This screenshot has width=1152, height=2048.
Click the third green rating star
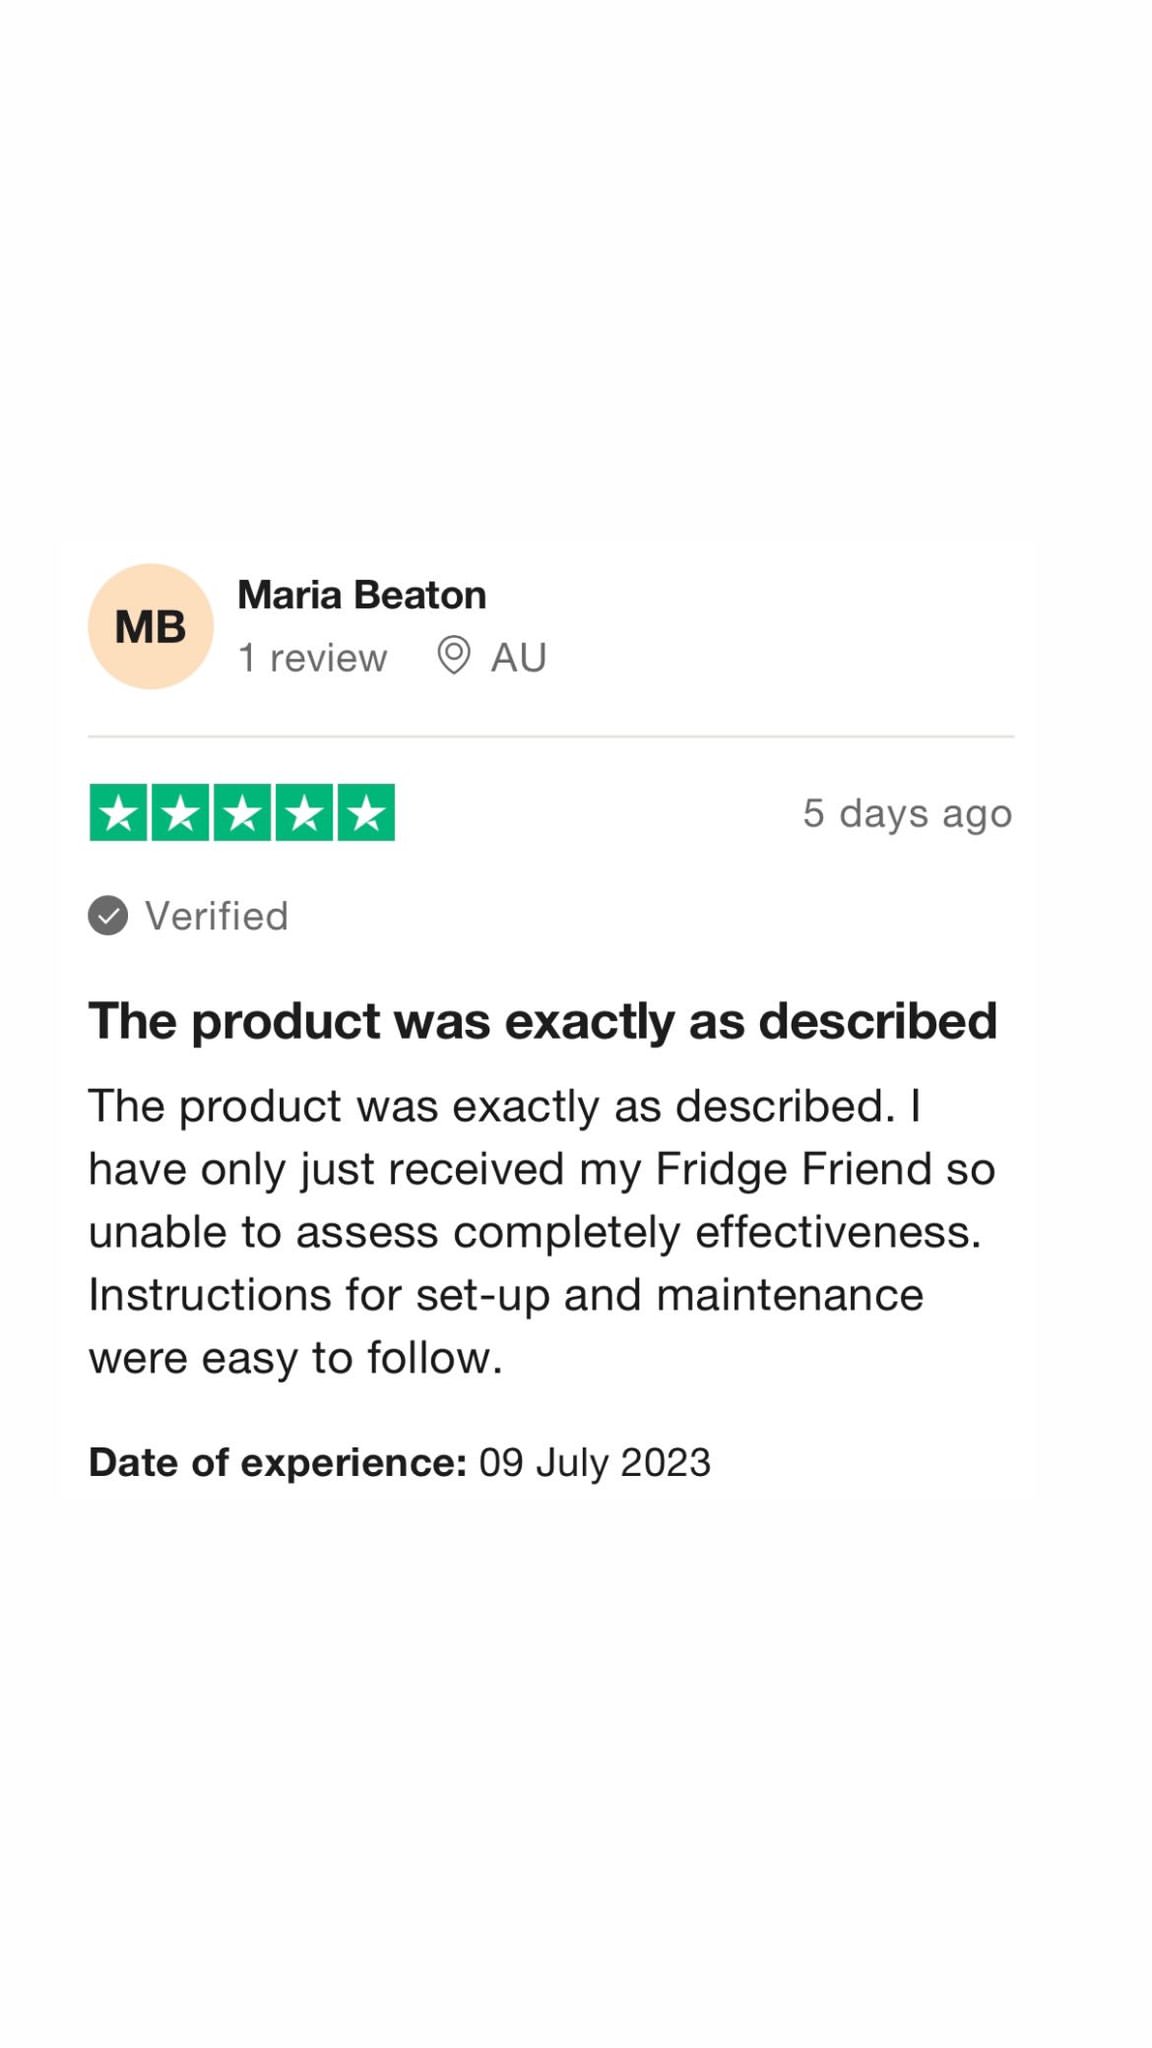(x=243, y=812)
